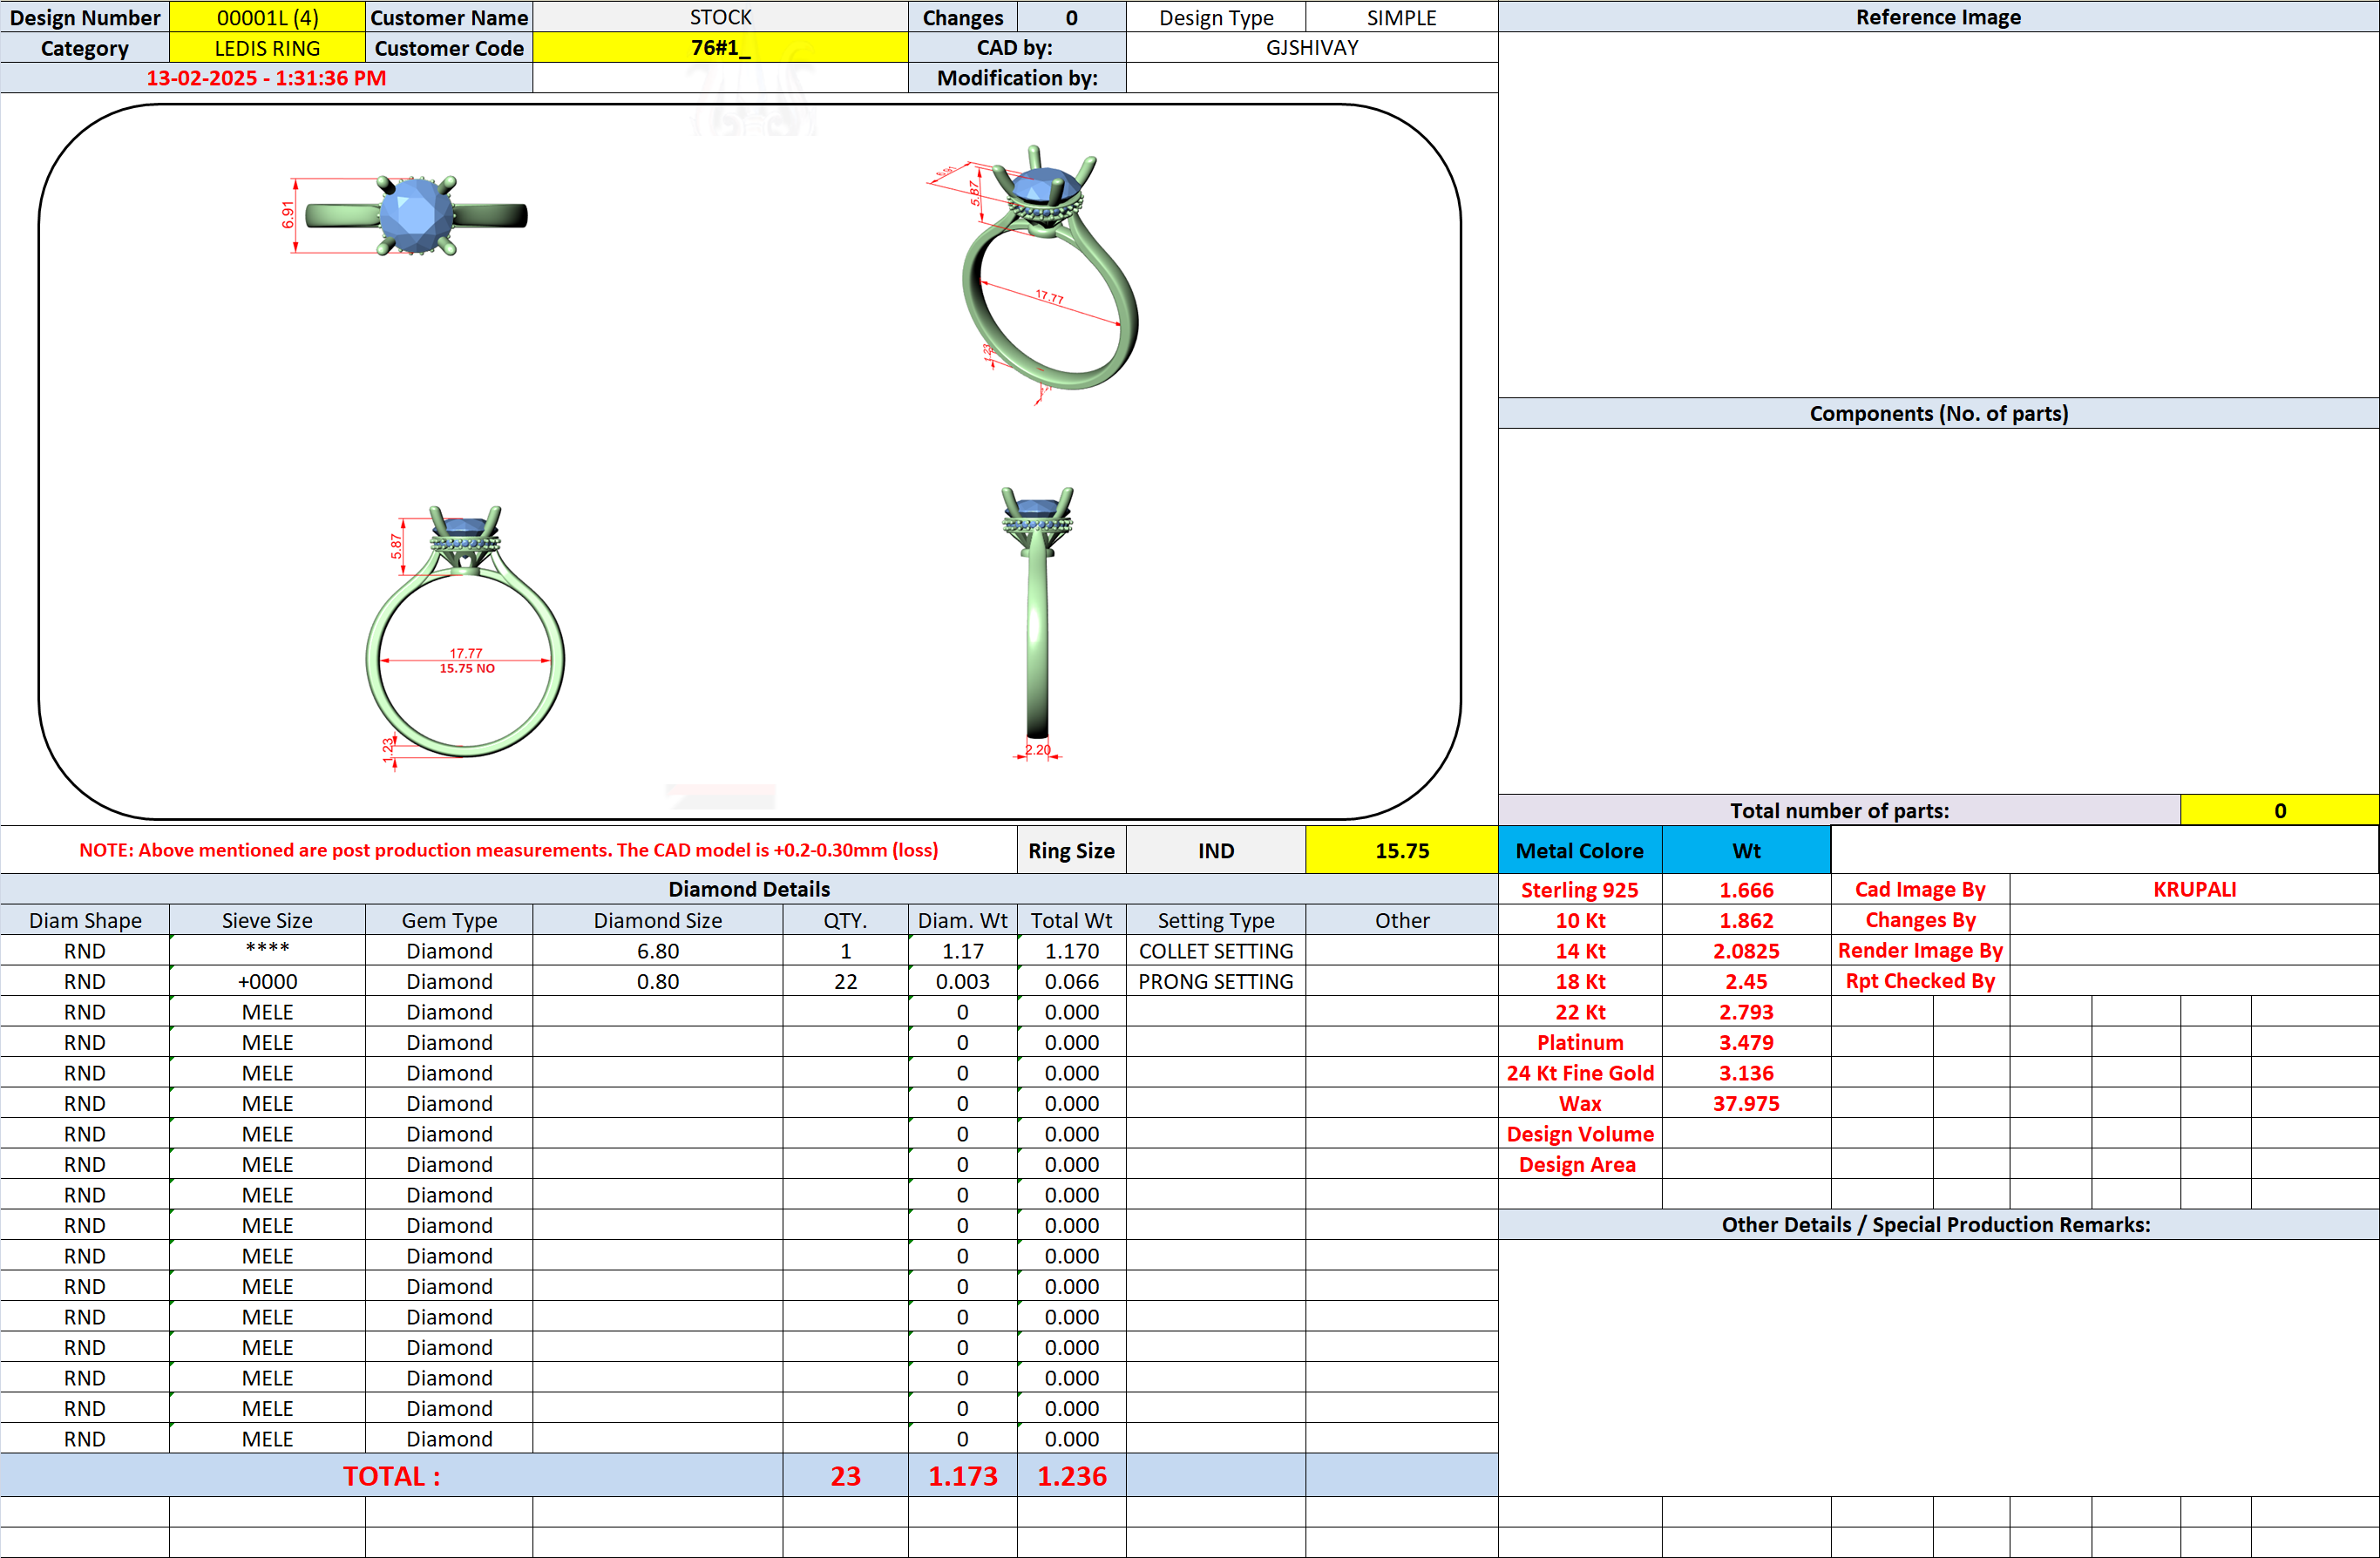Screen dimensions: 2380x1558
Task: Click the Diamond Size column header
Action: click(x=657, y=920)
